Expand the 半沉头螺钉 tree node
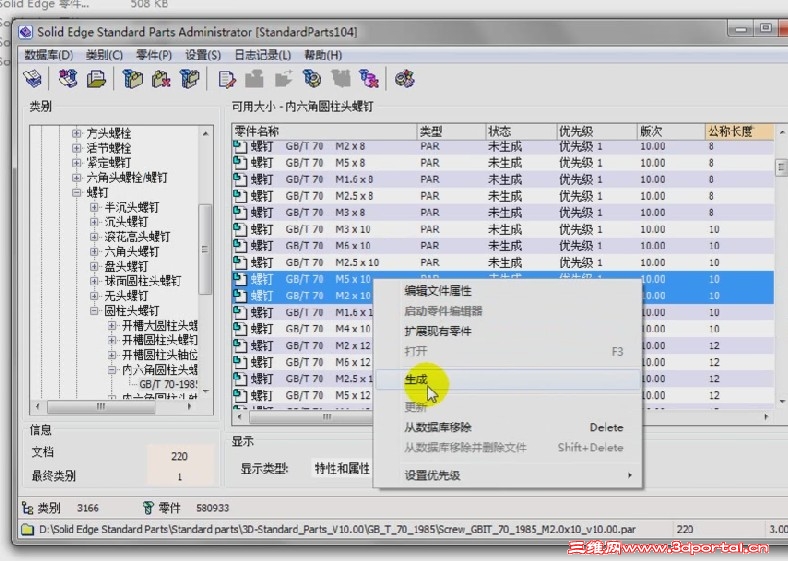The image size is (788, 561). (x=94, y=207)
